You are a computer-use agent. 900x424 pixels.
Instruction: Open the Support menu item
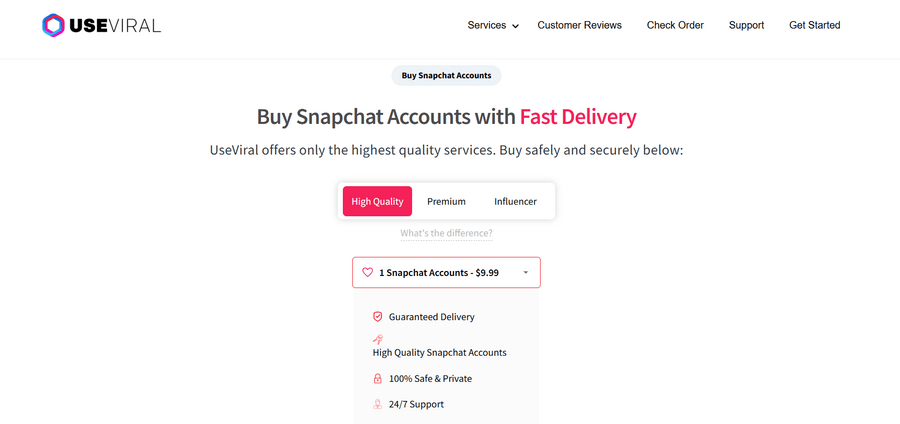[746, 25]
